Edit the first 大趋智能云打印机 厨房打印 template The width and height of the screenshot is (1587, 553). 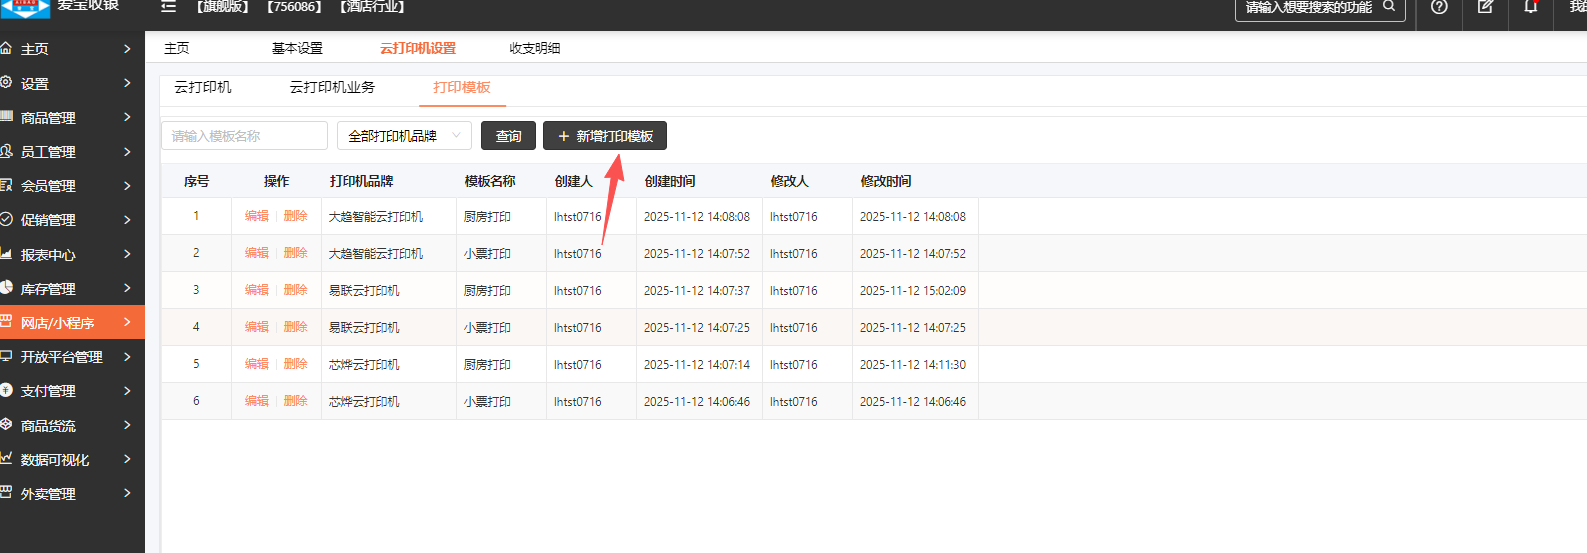tap(256, 216)
